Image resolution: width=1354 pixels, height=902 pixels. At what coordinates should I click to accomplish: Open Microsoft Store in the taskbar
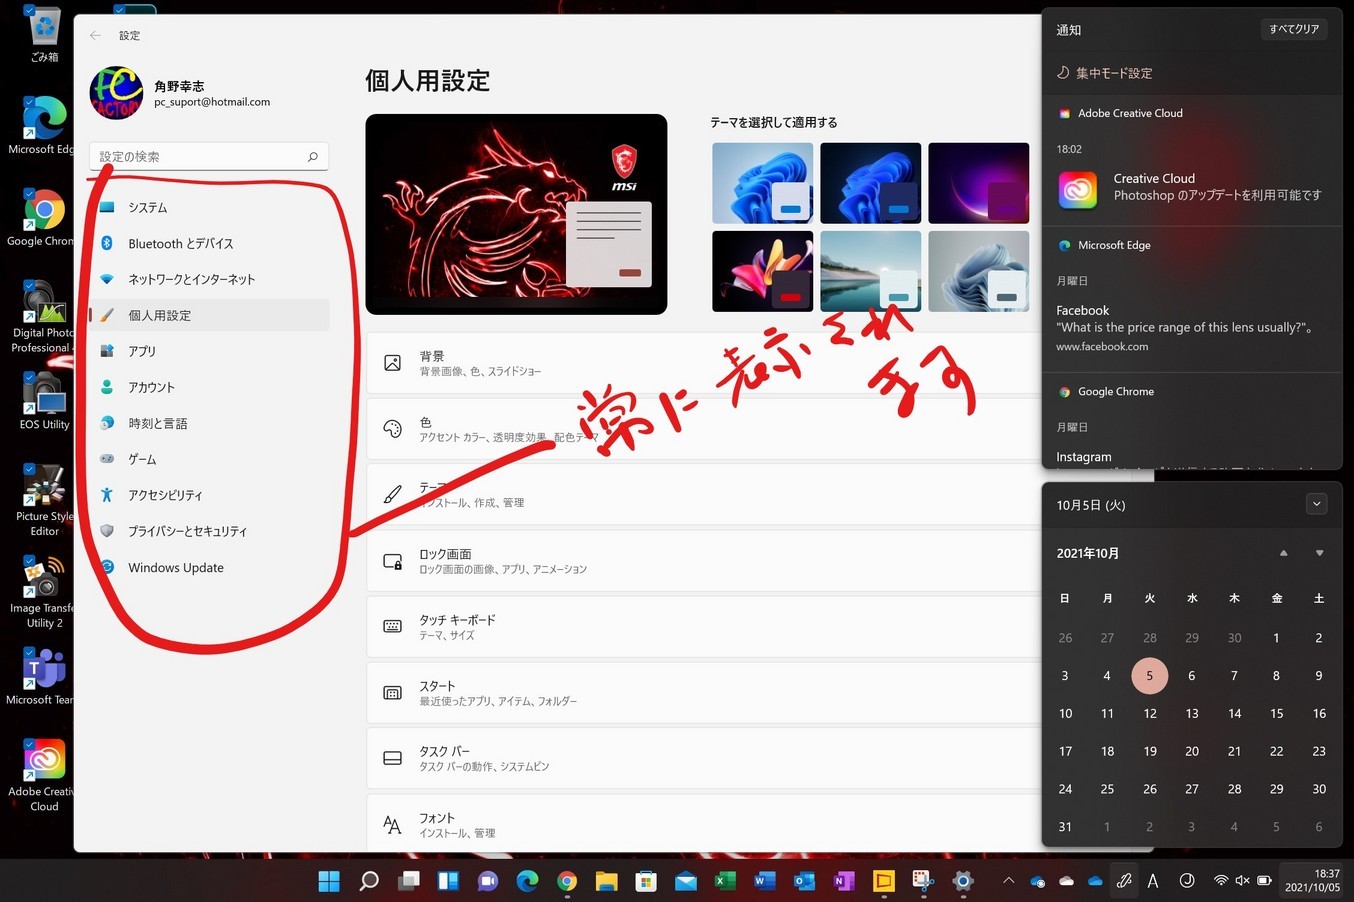click(646, 881)
